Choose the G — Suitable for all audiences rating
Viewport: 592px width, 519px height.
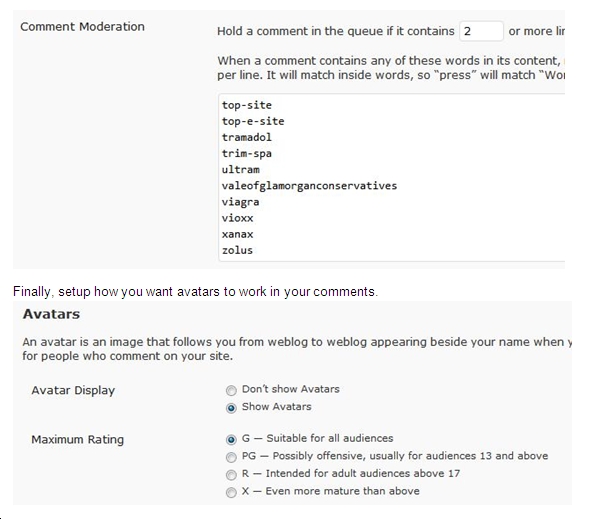[x=231, y=439]
